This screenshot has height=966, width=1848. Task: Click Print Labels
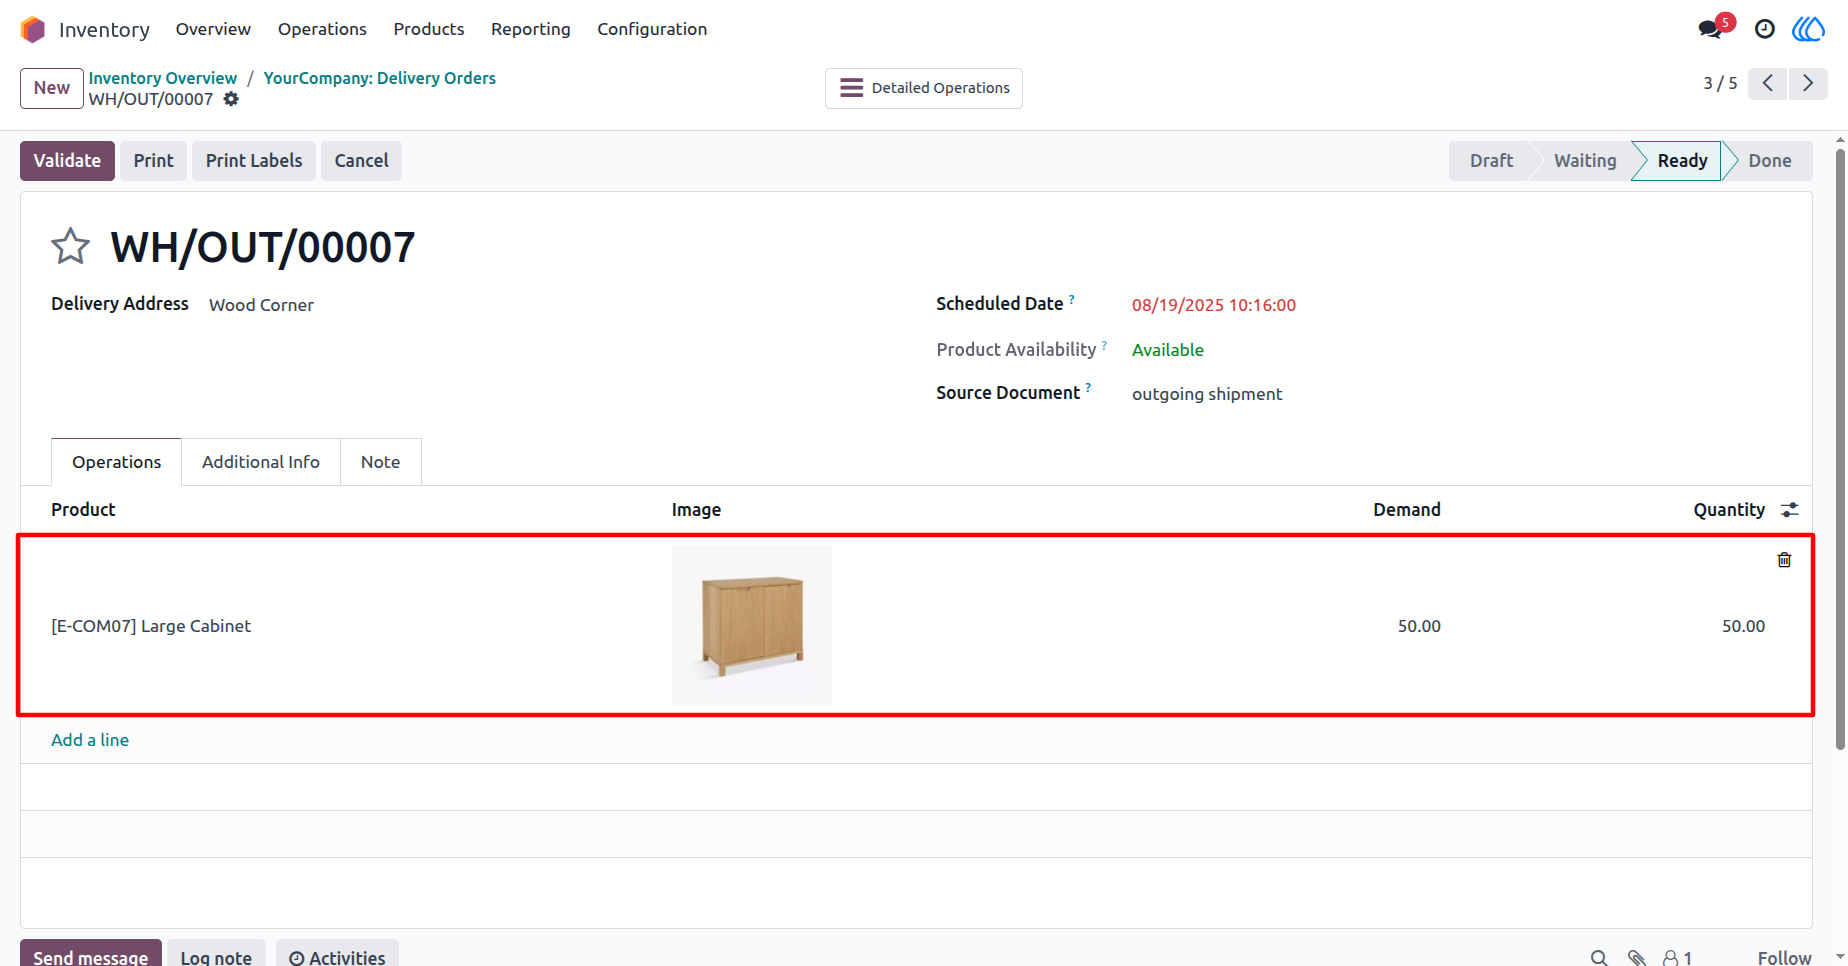tap(254, 161)
